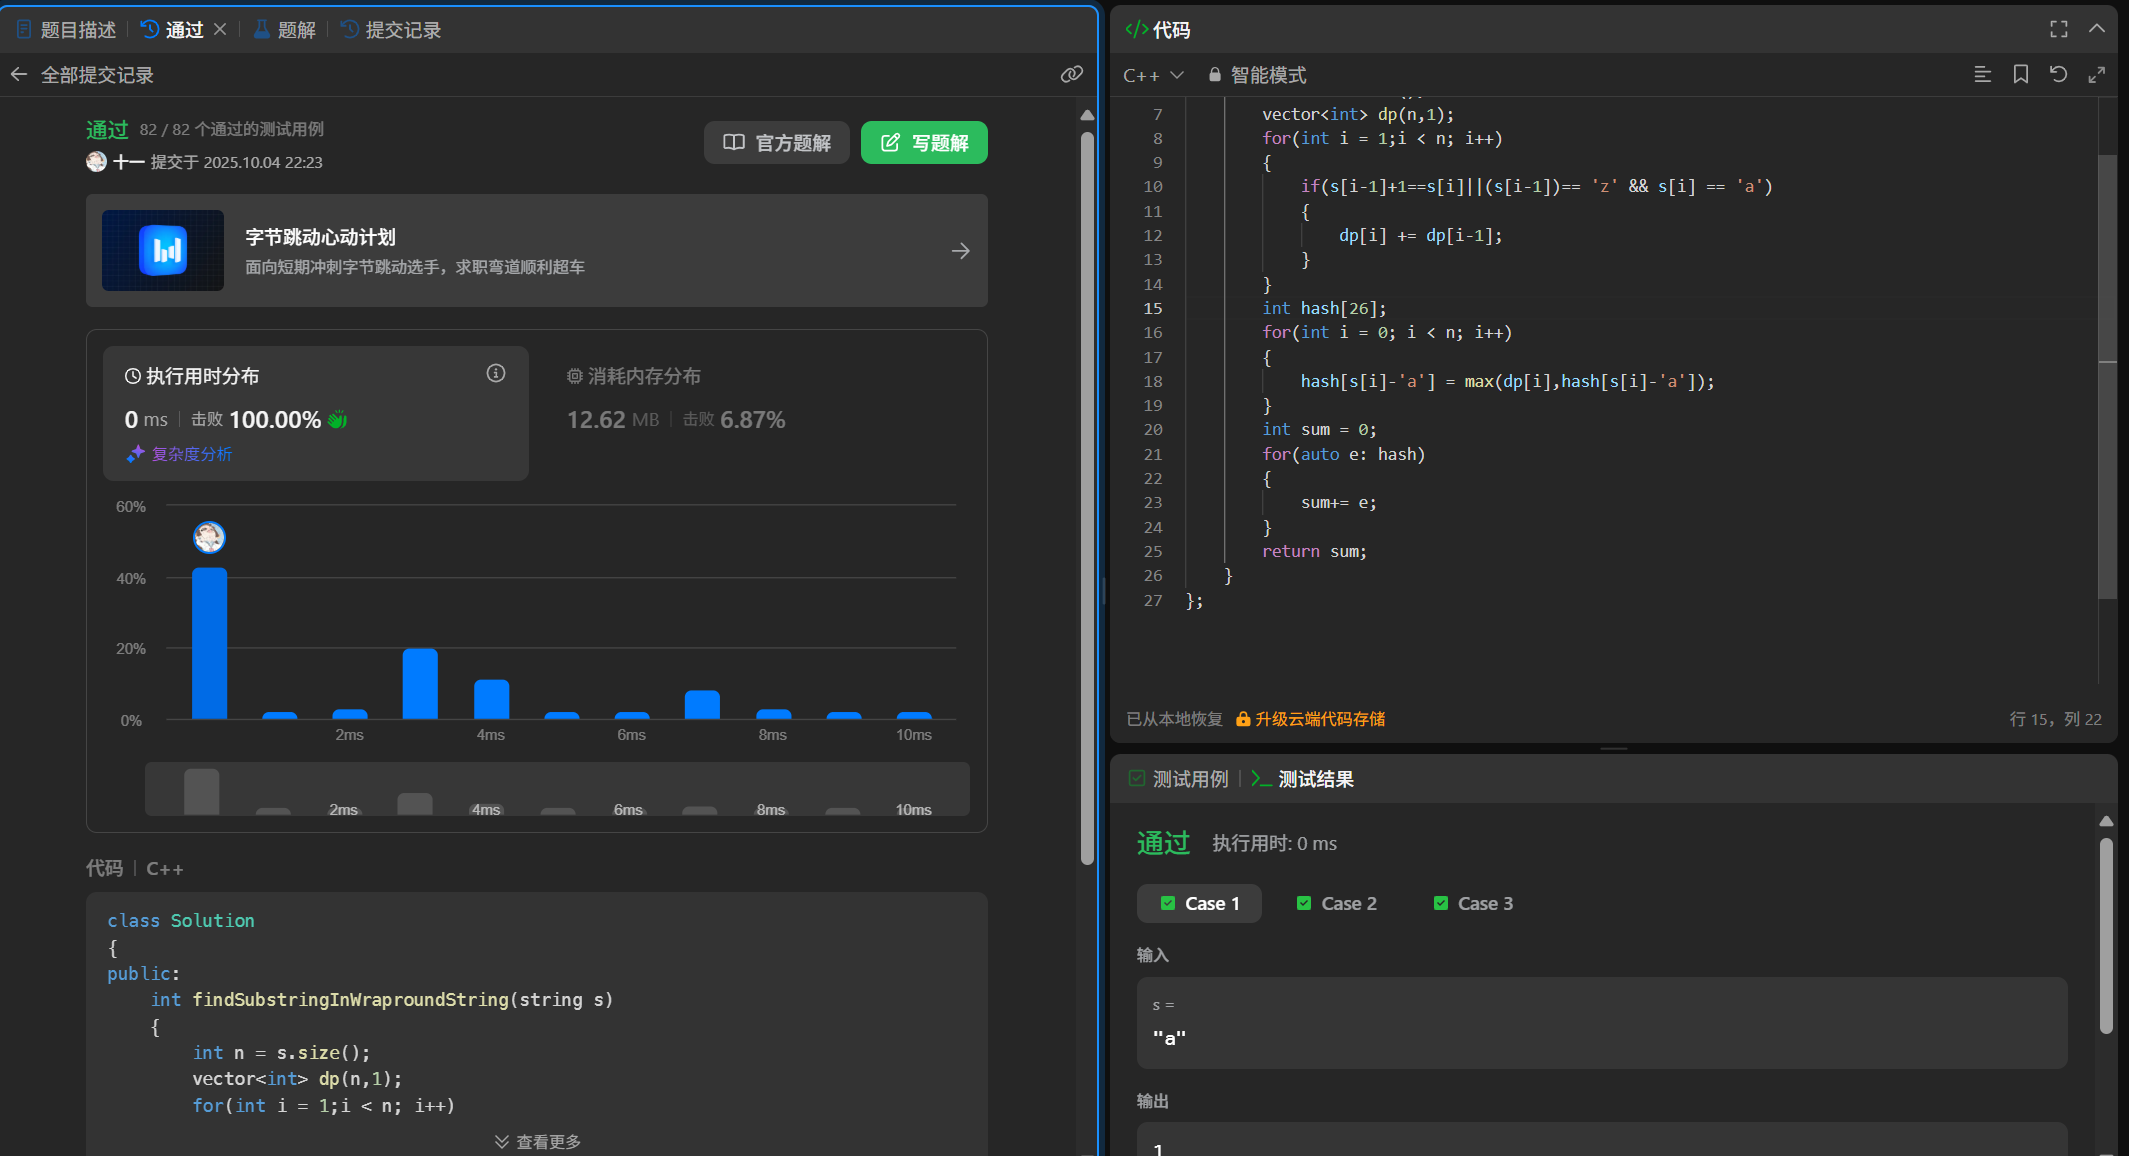
Task: Click the back arrow beside 全部提交记录
Action: [x=19, y=75]
